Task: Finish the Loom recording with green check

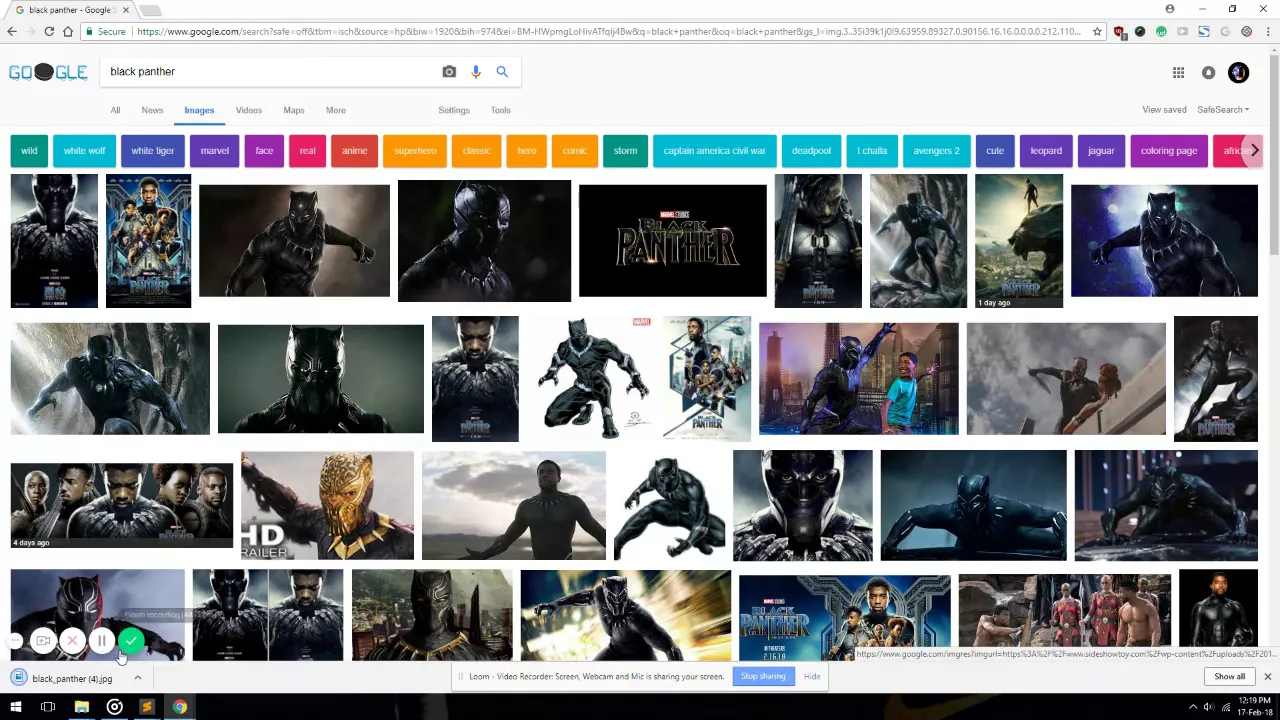Action: (x=131, y=641)
